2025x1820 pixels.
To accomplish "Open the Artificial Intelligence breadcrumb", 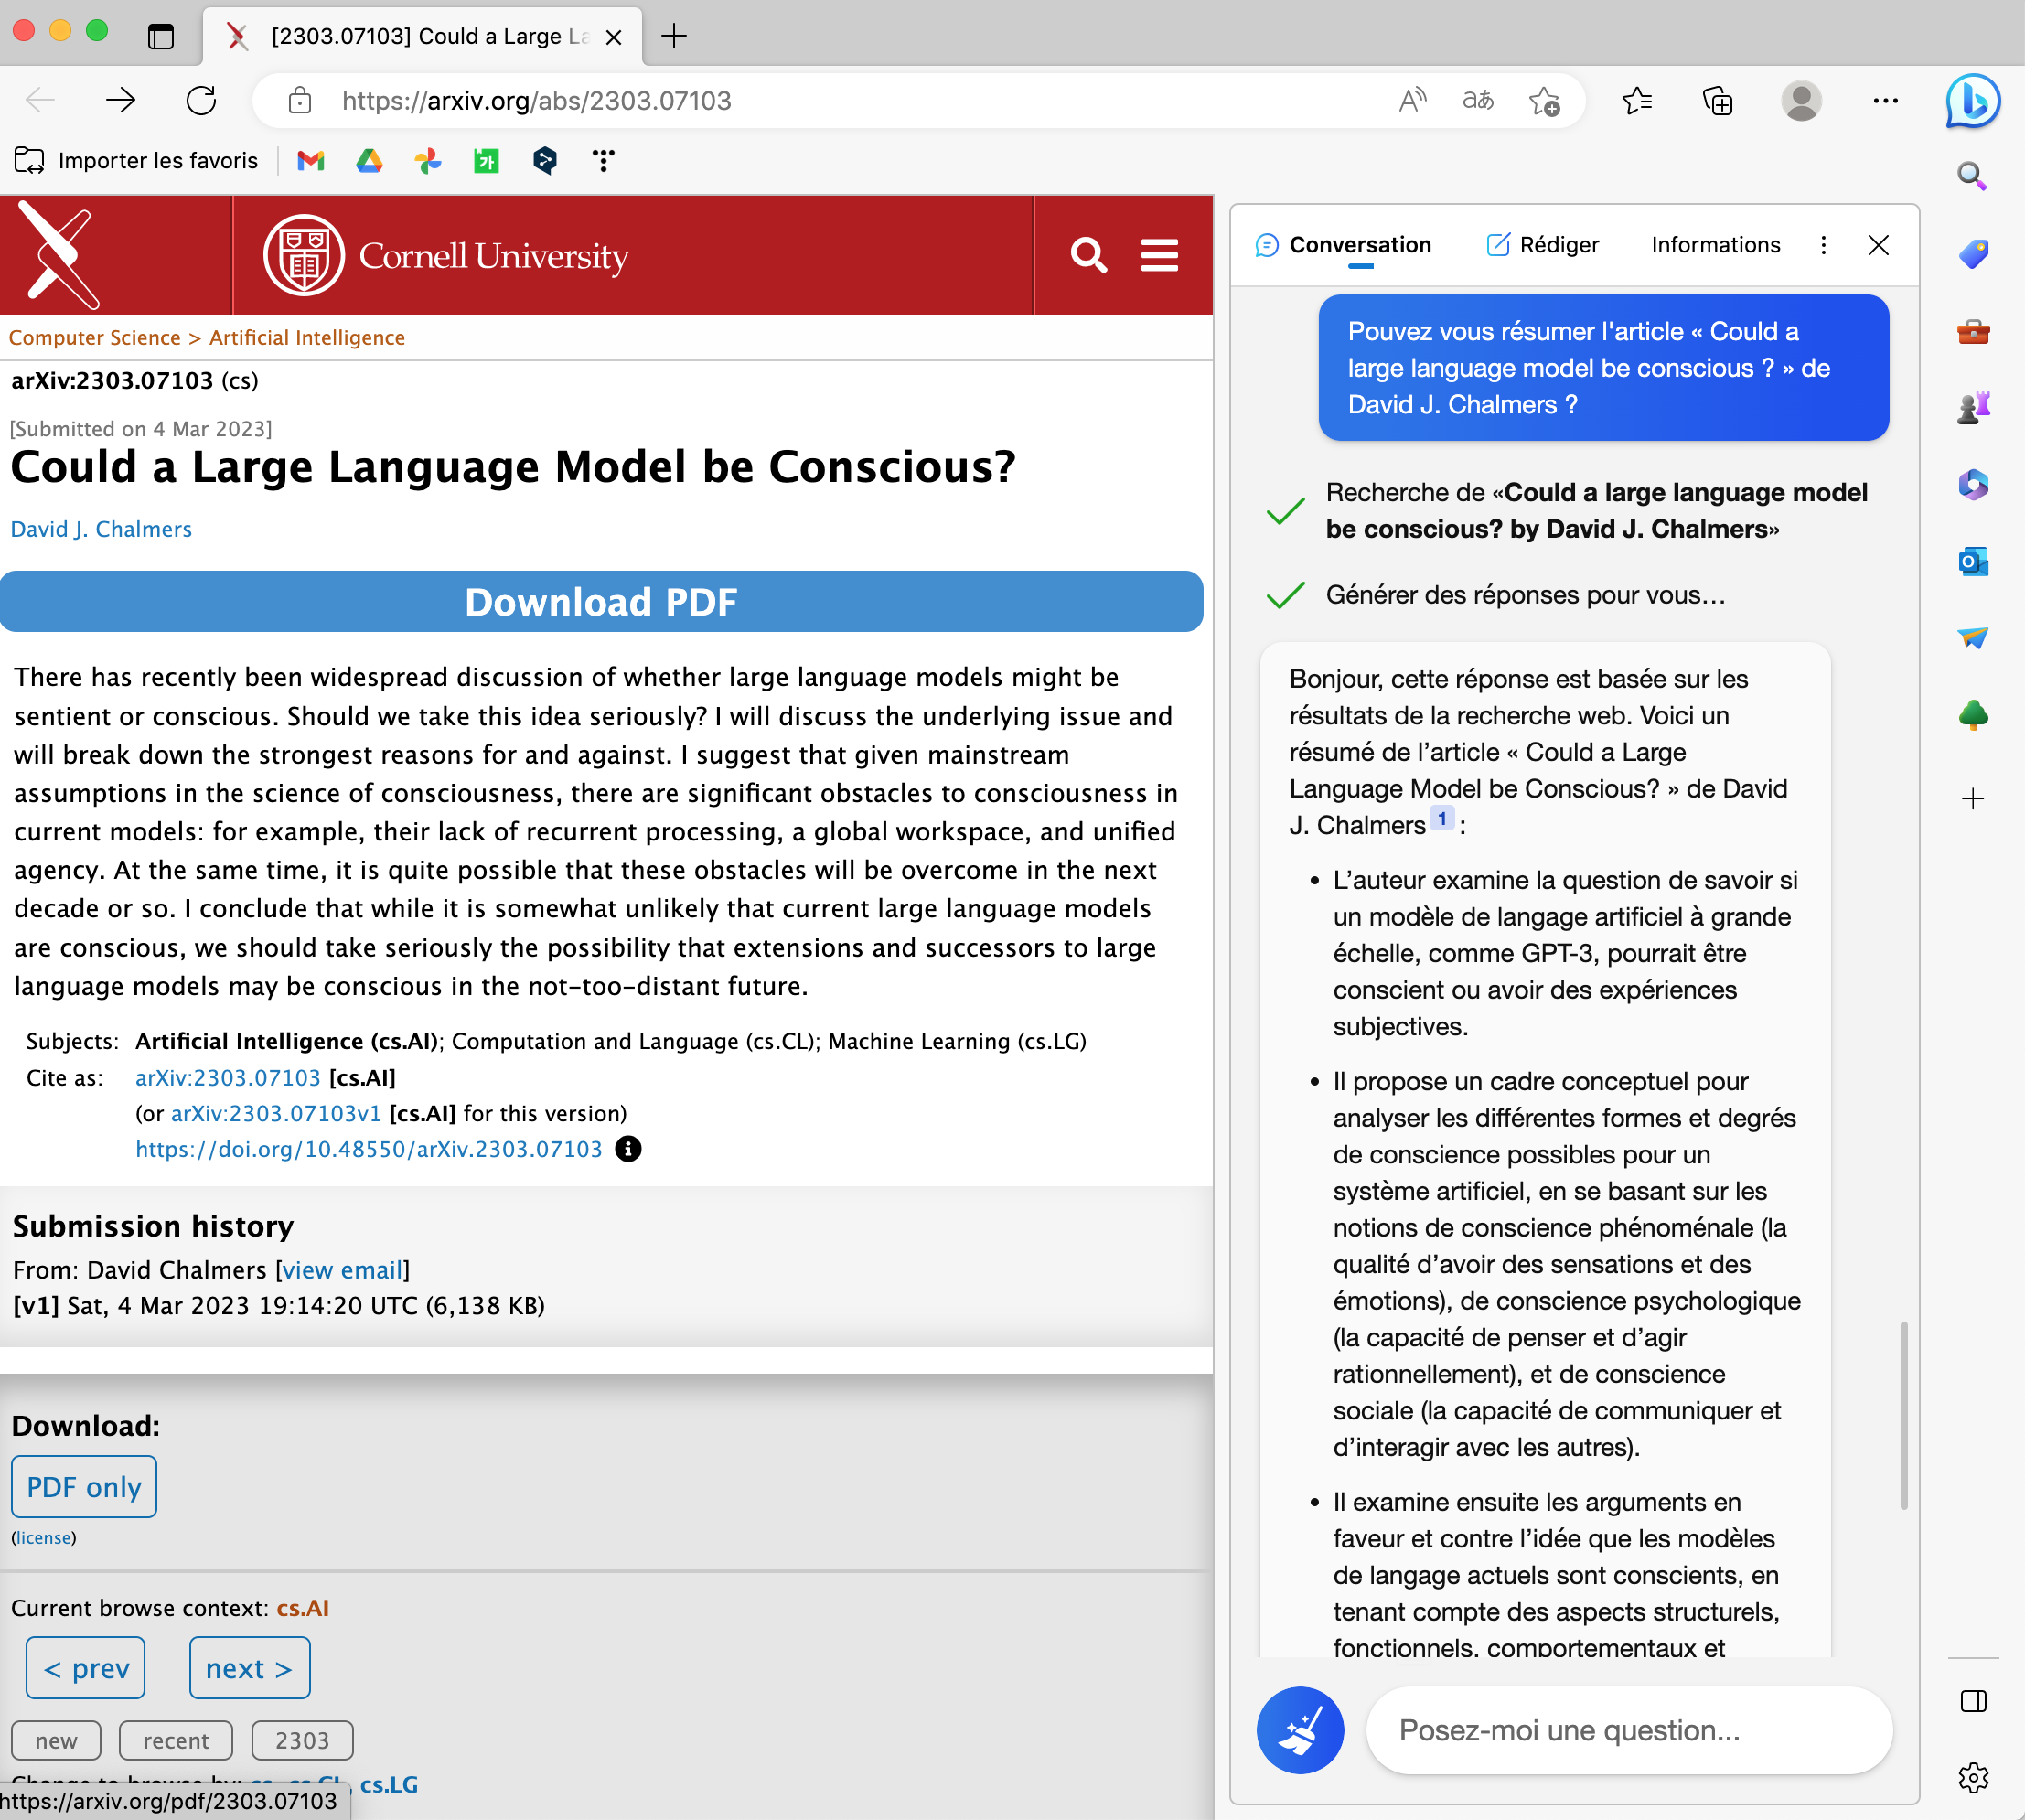I will coord(307,338).
